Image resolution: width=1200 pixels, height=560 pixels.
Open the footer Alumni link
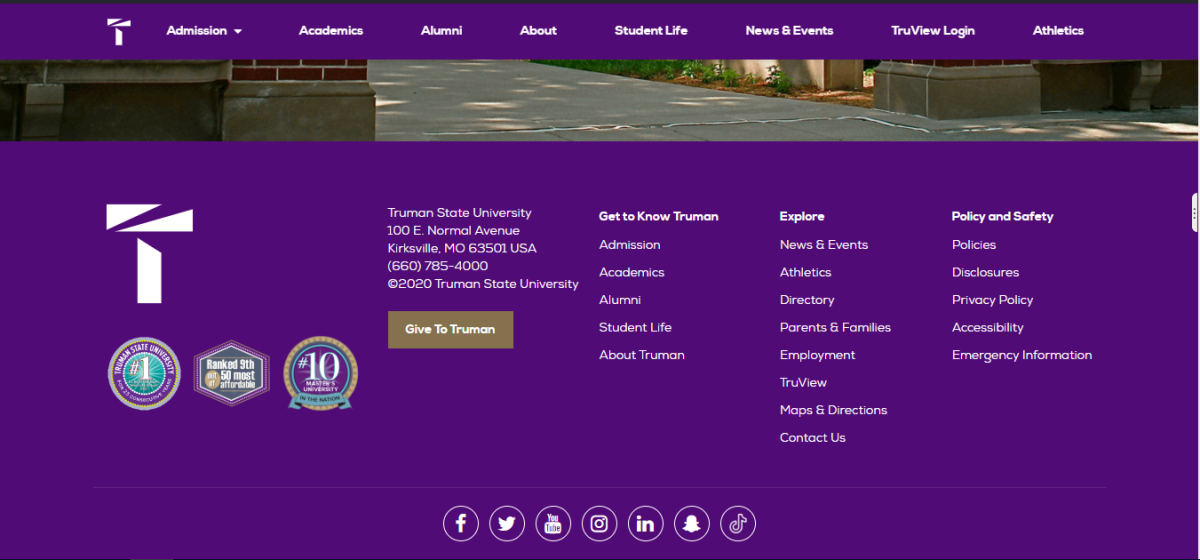coord(620,300)
